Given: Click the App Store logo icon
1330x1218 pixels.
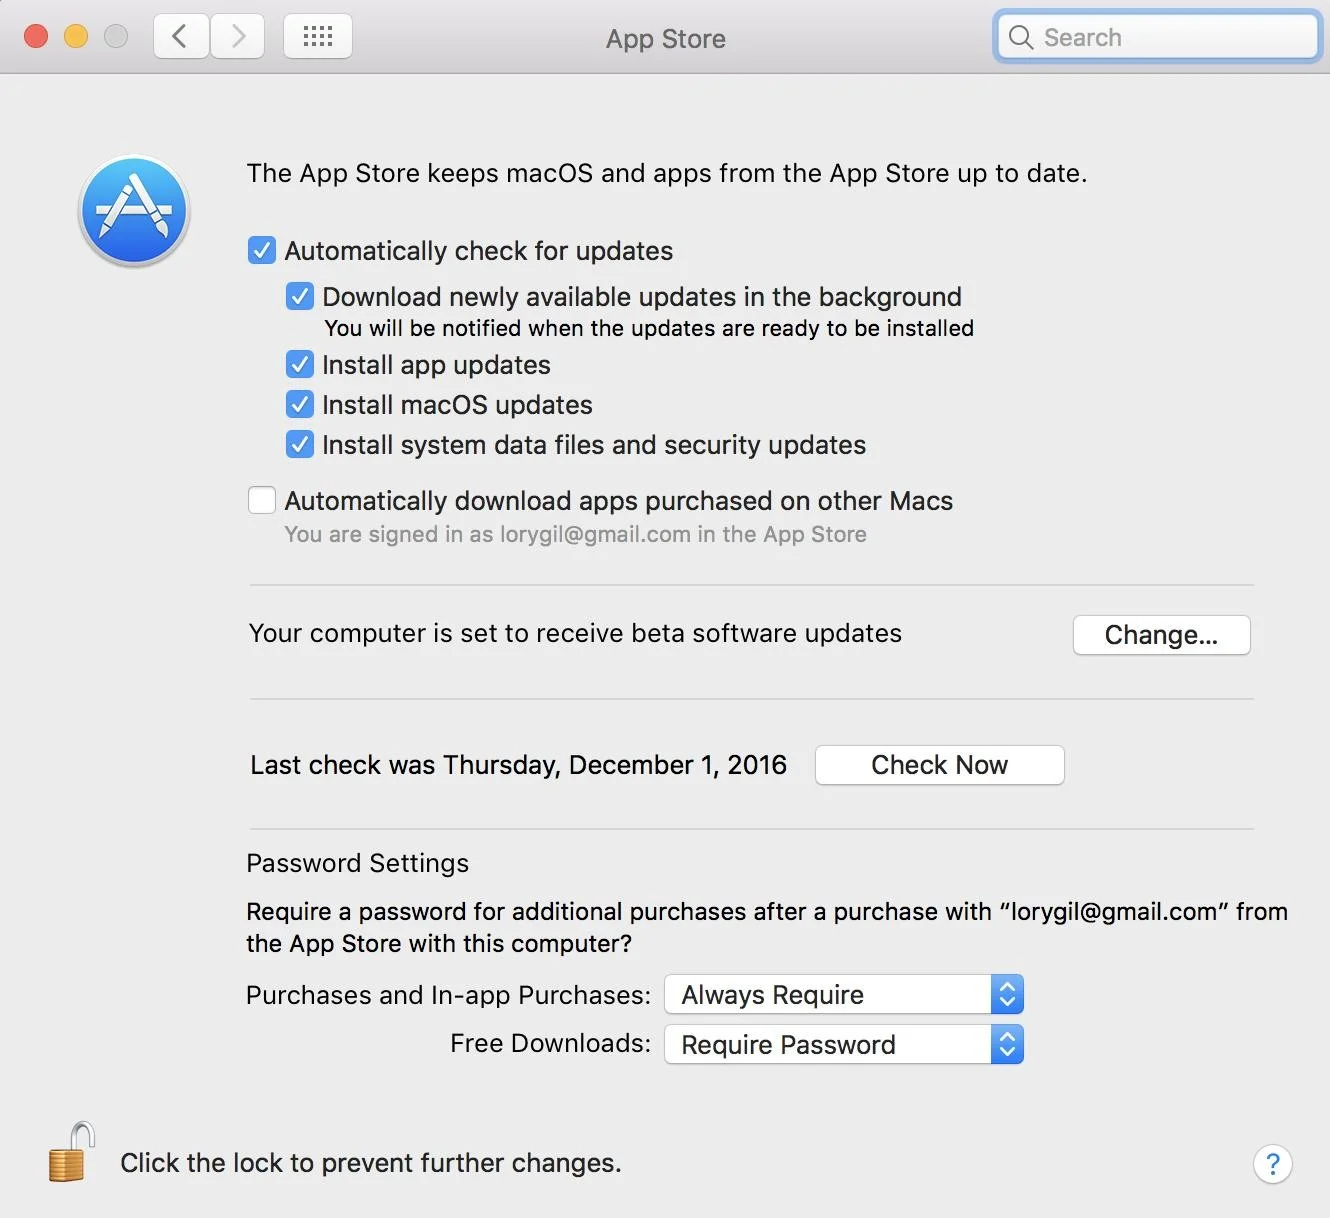Looking at the screenshot, I should pyautogui.click(x=134, y=211).
